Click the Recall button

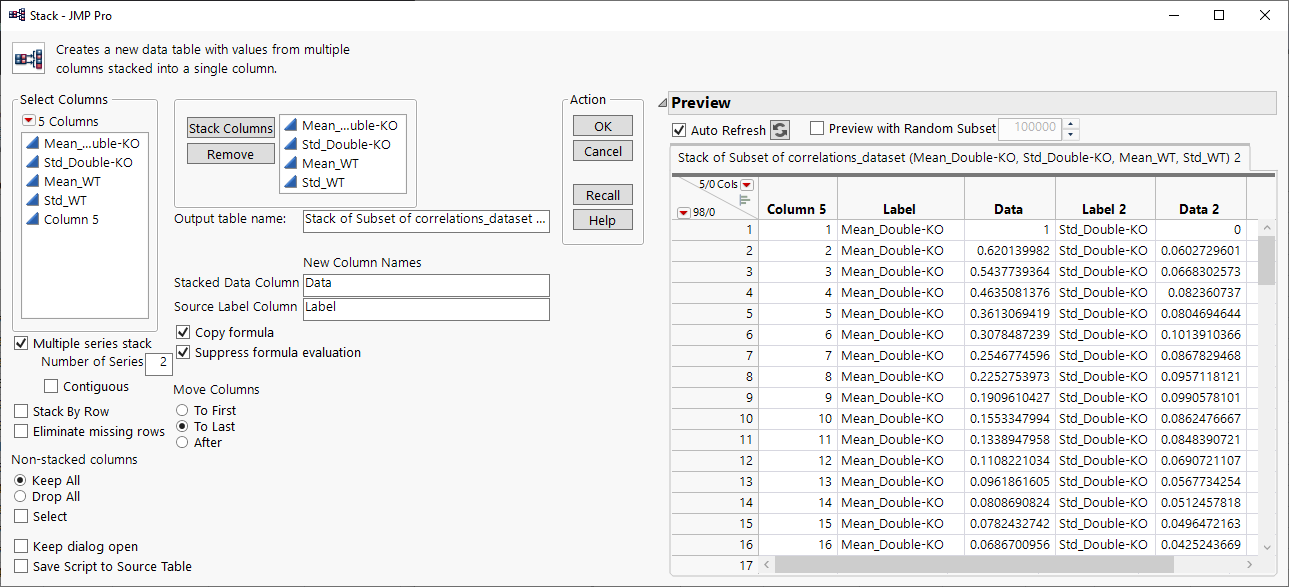(x=602, y=195)
